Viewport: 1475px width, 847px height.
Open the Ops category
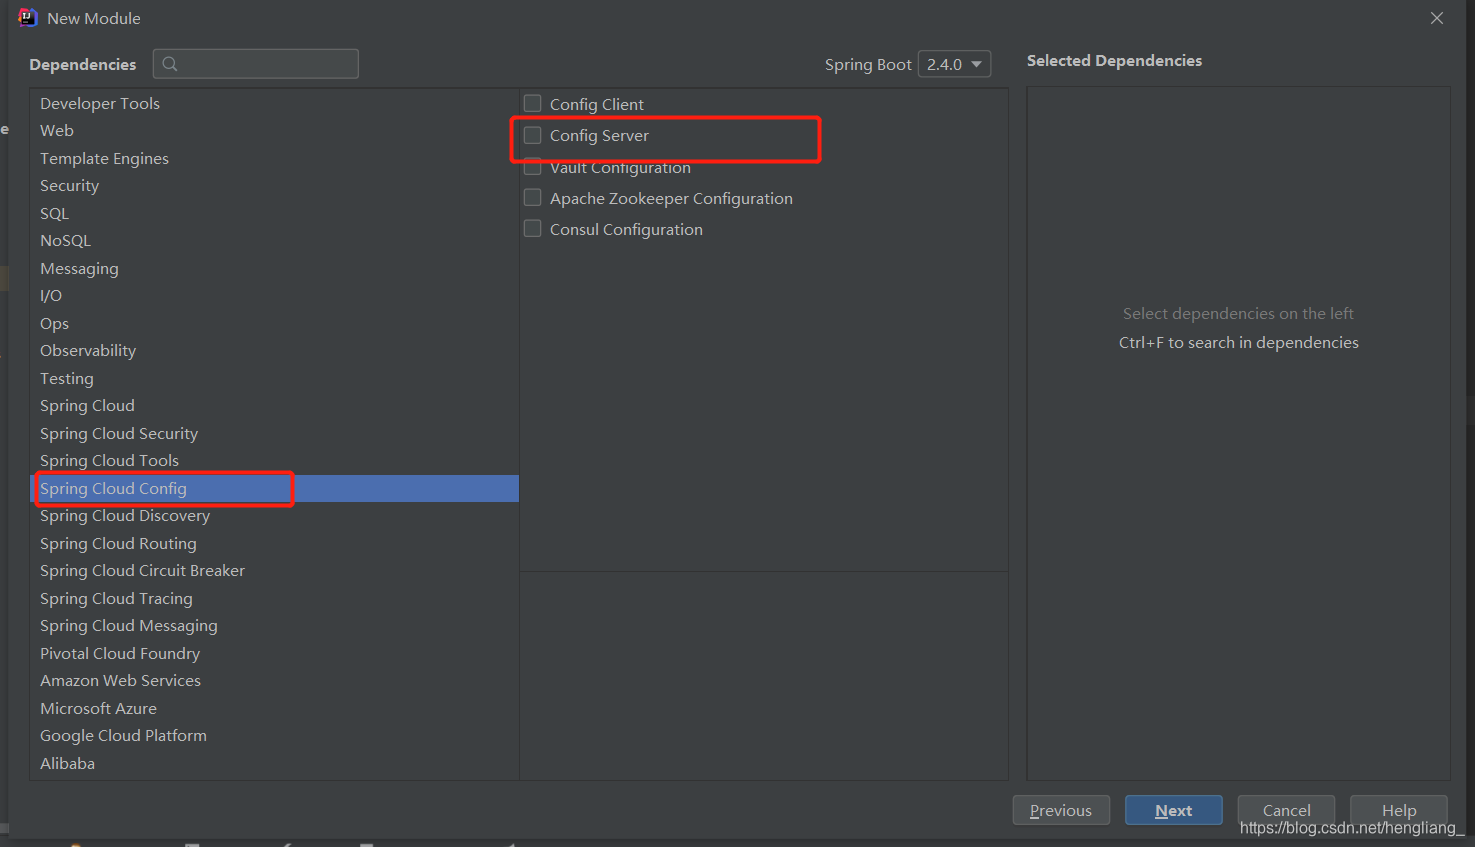click(274, 323)
